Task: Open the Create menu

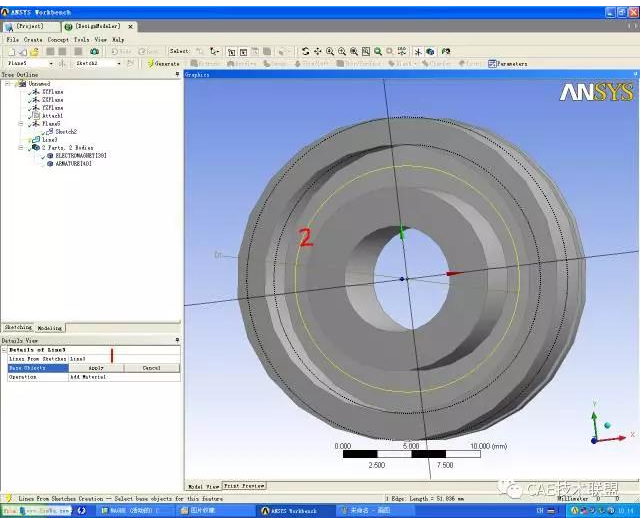Action: (x=33, y=39)
